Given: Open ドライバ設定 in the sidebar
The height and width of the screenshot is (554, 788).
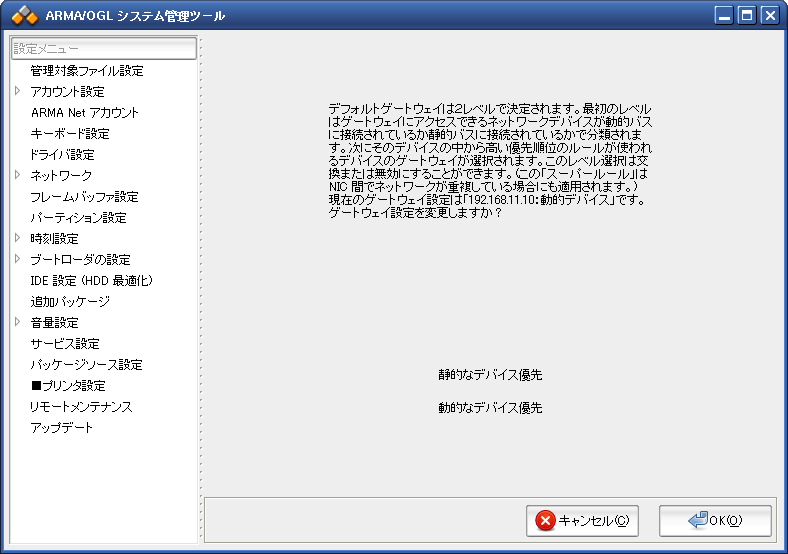Looking at the screenshot, I should 62,155.
